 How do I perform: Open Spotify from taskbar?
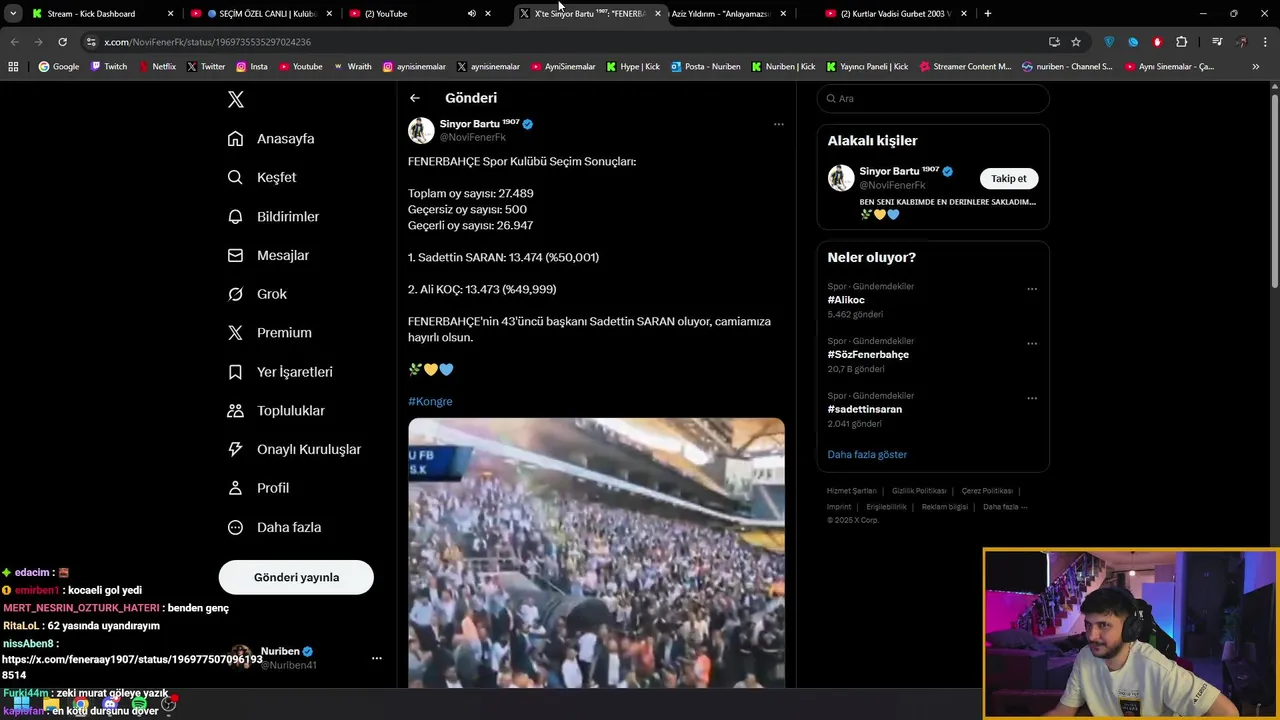point(139,704)
